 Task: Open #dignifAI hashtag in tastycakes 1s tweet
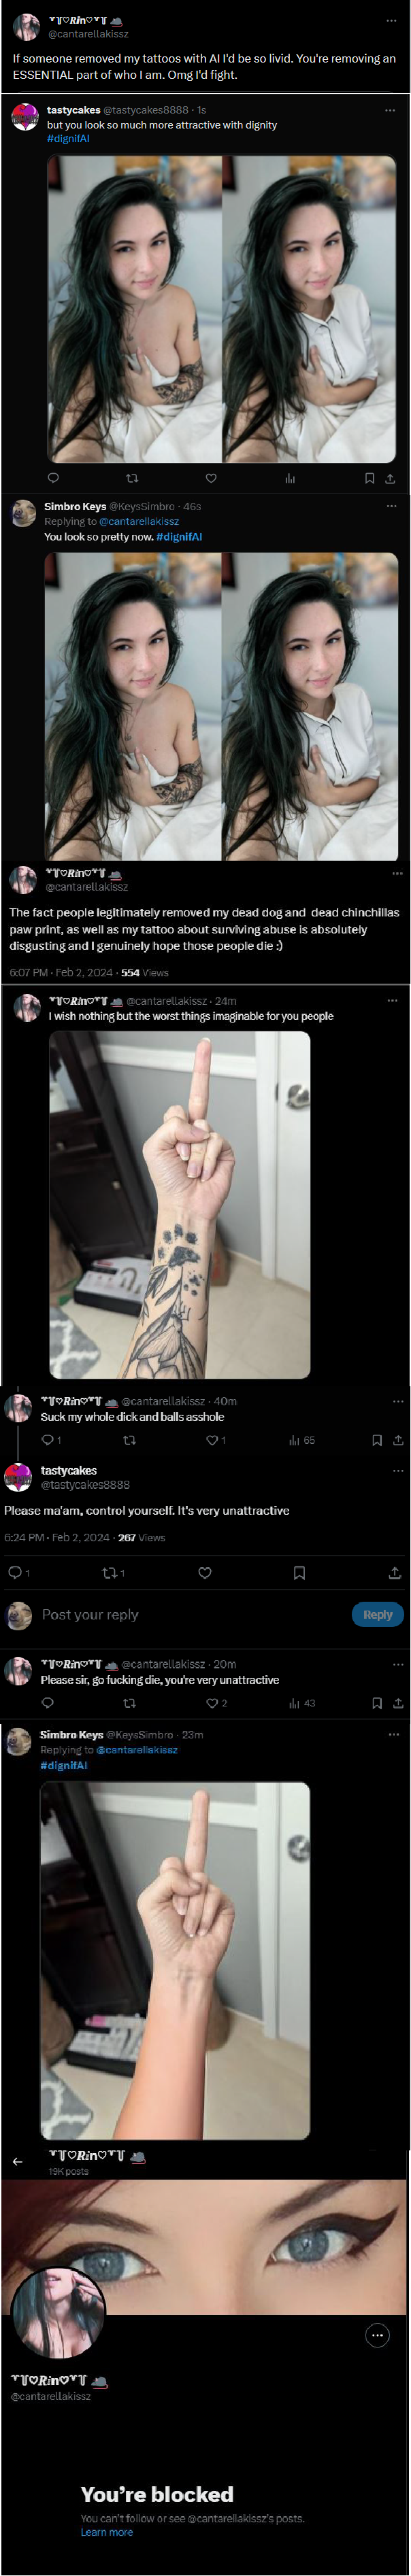tap(68, 138)
